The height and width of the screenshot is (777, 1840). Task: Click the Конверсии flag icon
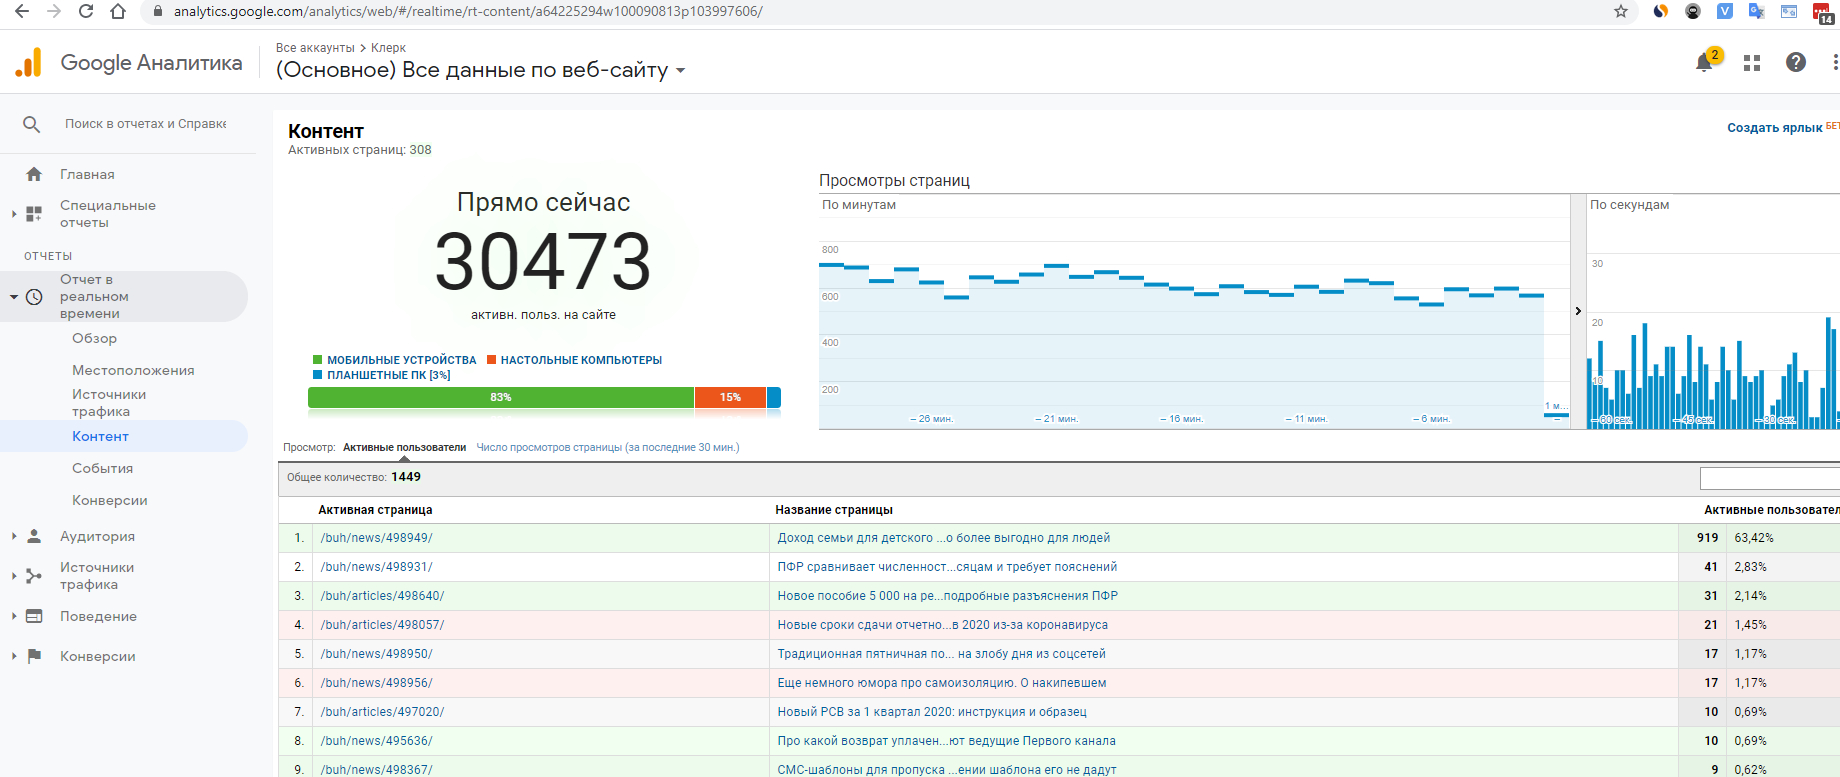[x=34, y=656]
